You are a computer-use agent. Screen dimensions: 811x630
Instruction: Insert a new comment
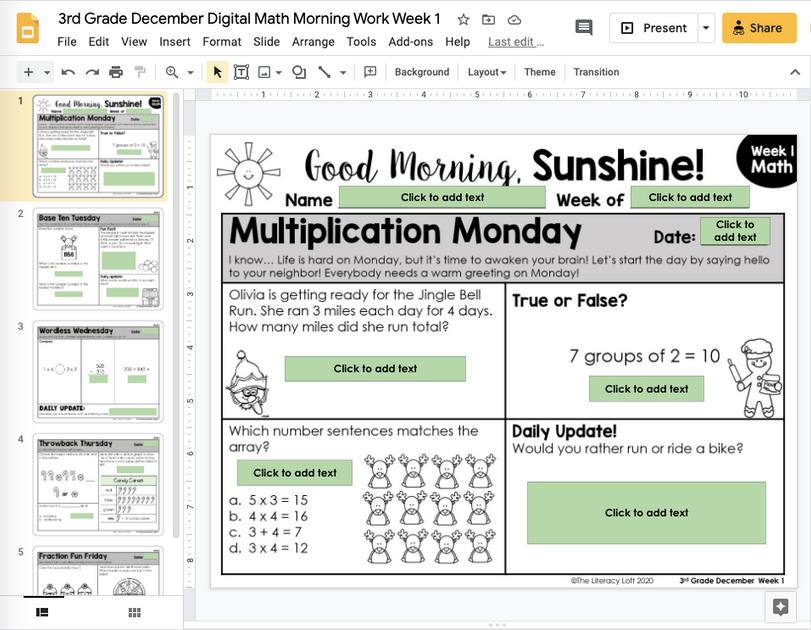click(x=371, y=72)
